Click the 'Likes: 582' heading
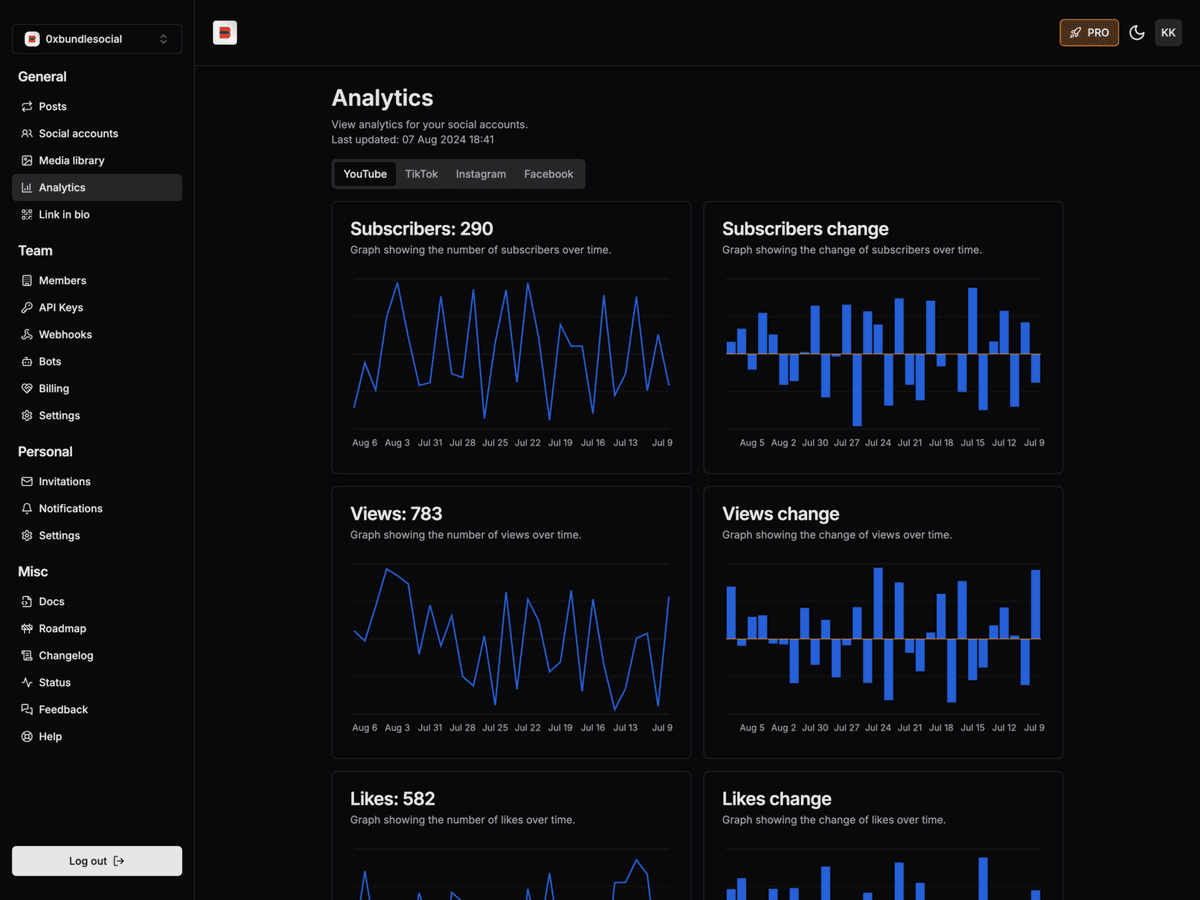The image size is (1200, 900). pos(392,799)
